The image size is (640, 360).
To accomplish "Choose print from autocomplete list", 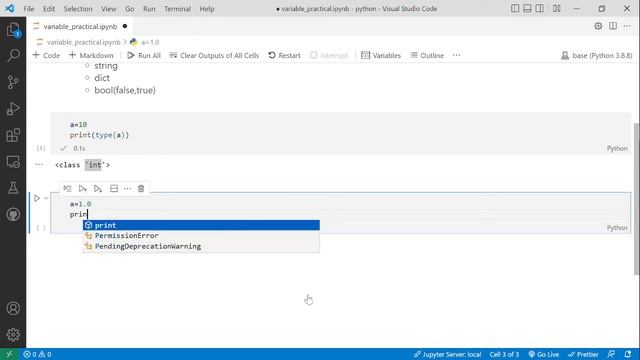I will (x=201, y=225).
